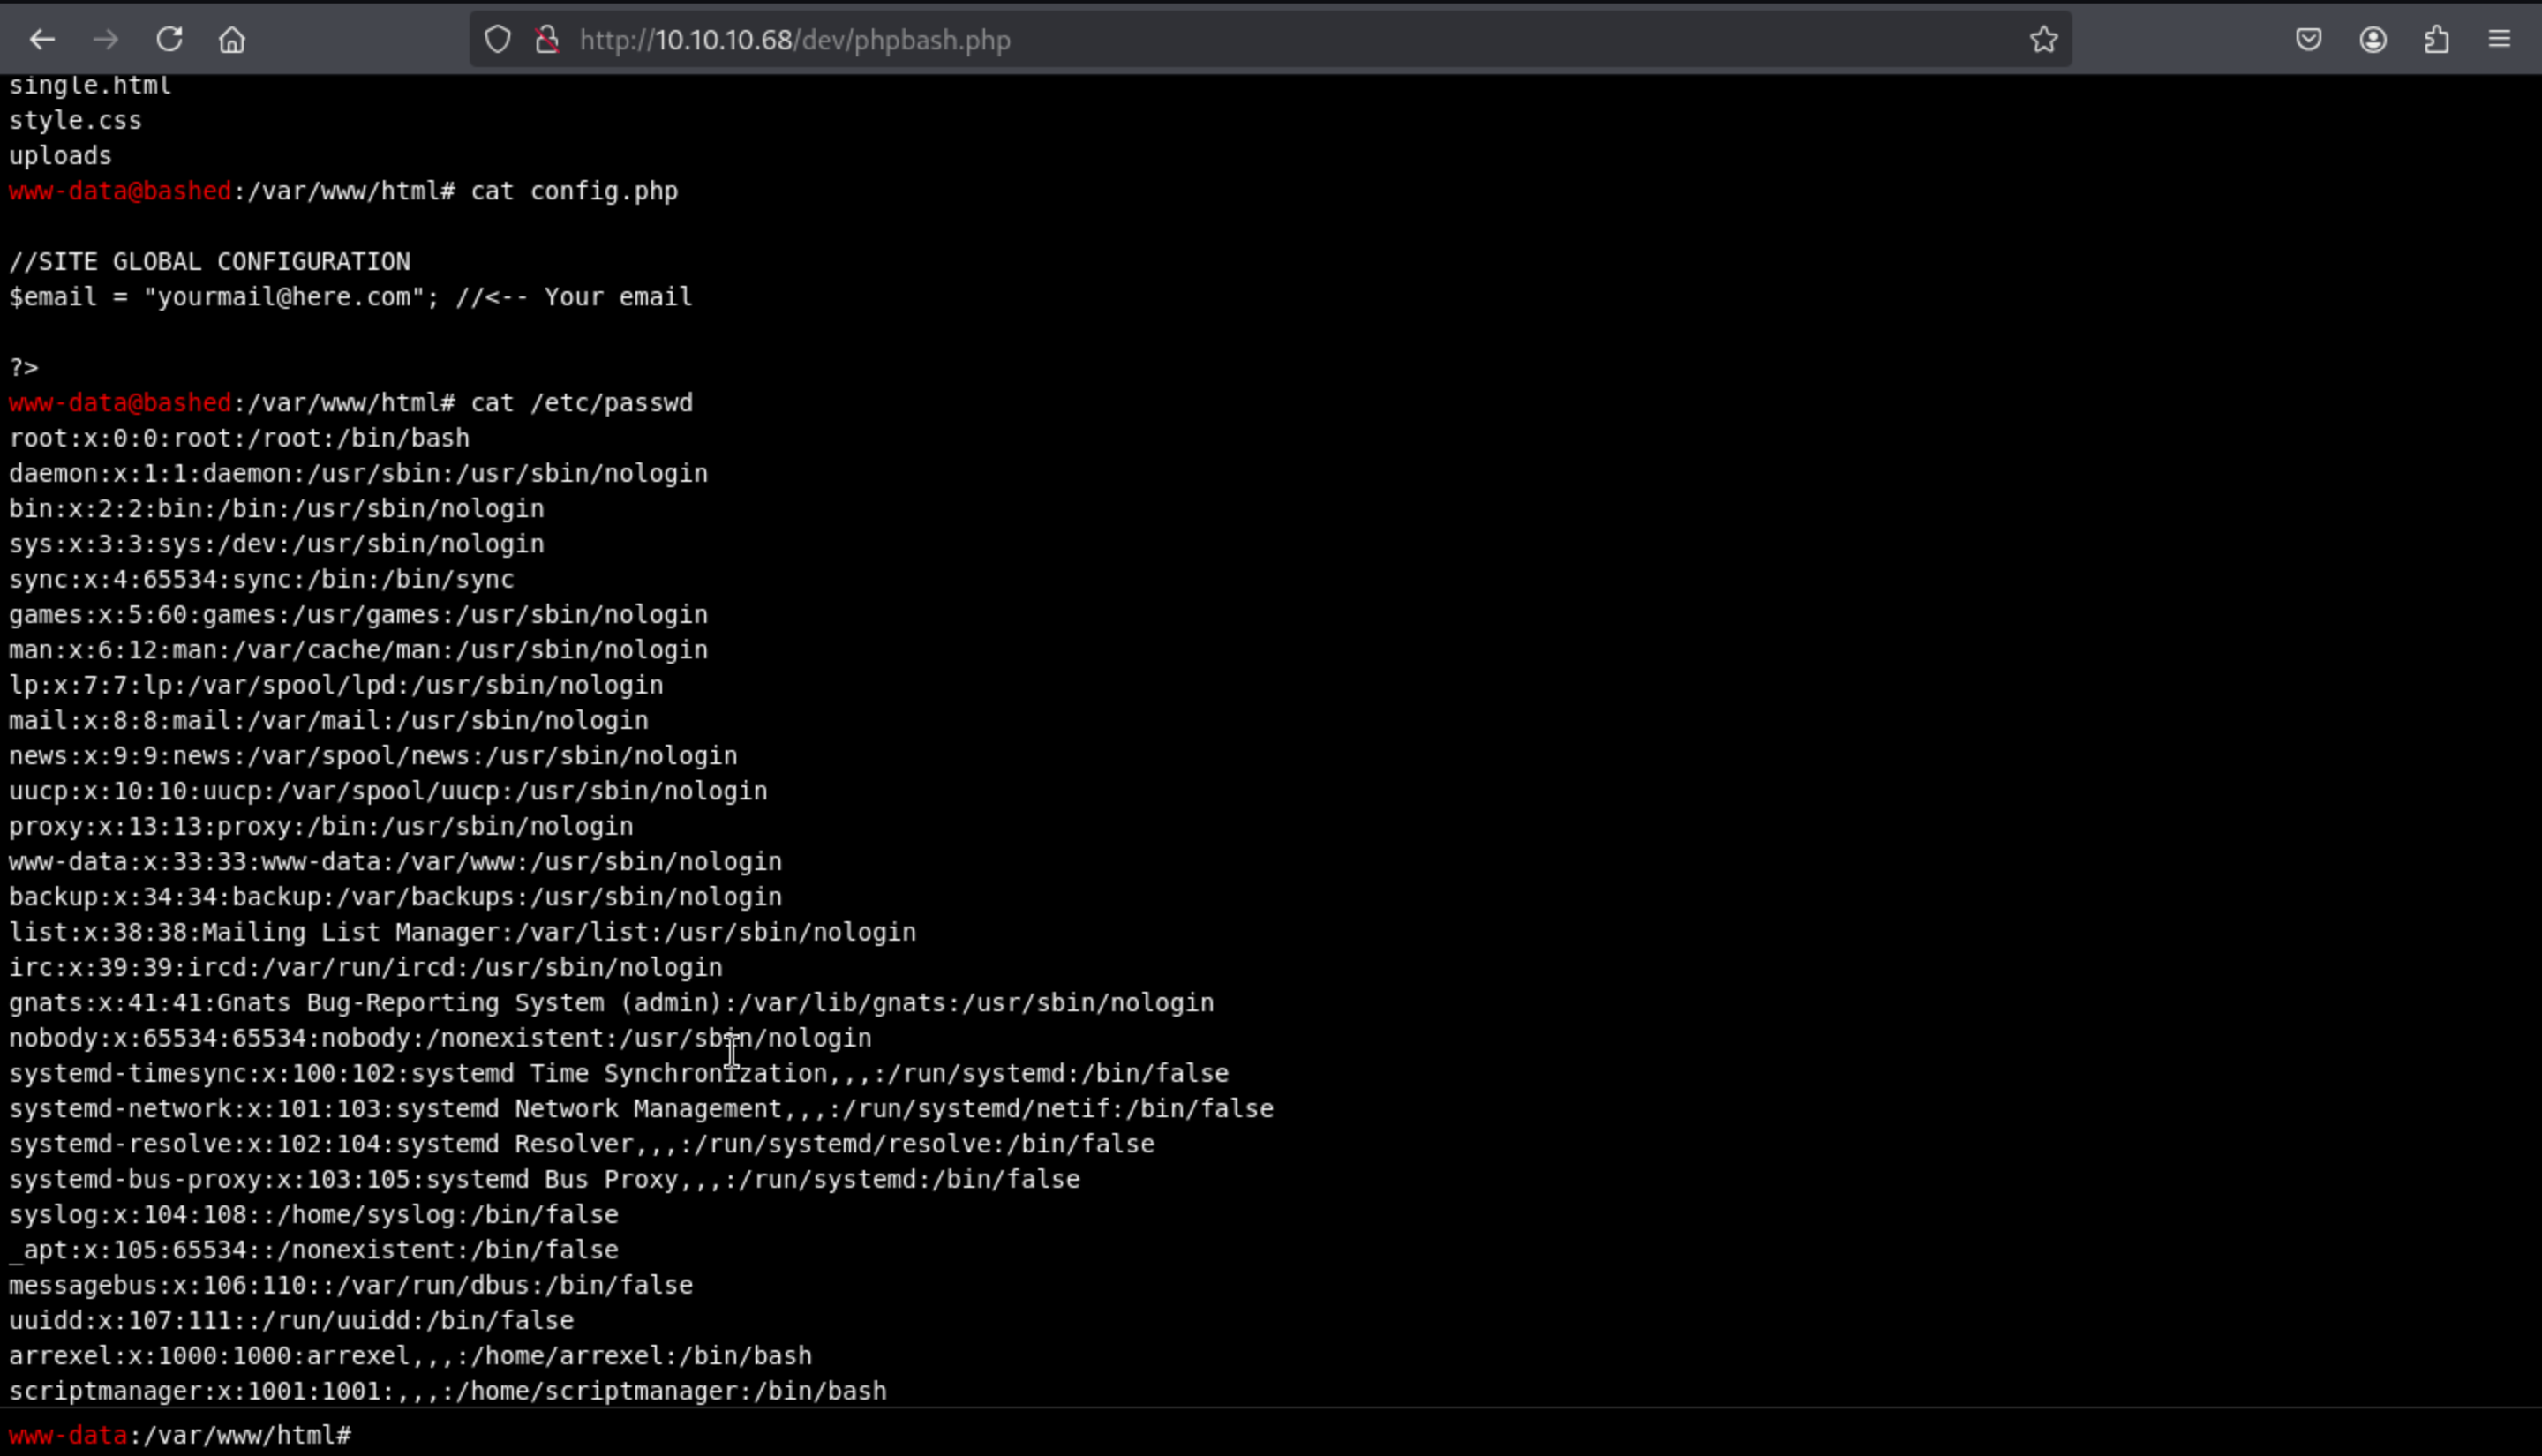Open the hamburger application menu
The height and width of the screenshot is (1456, 2542).
point(2499,40)
